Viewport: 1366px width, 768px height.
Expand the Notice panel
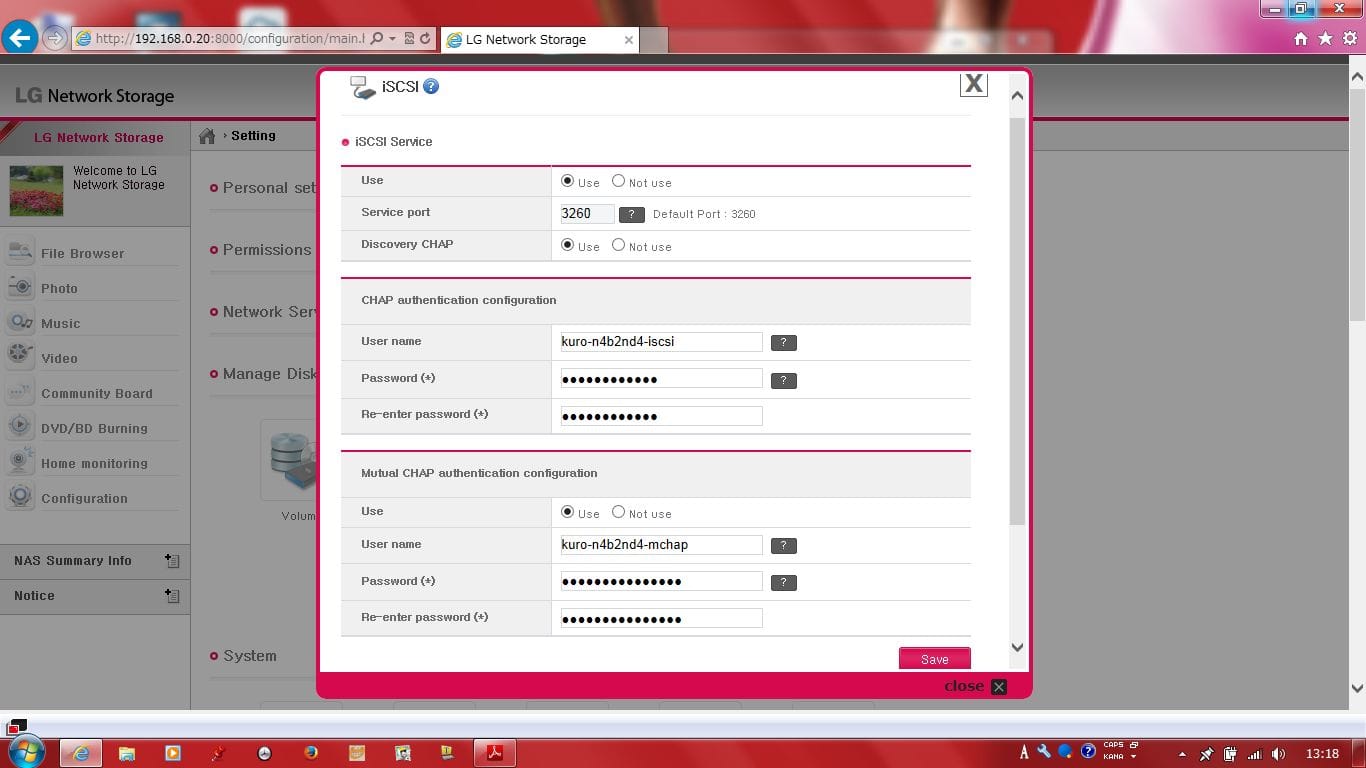(x=172, y=596)
